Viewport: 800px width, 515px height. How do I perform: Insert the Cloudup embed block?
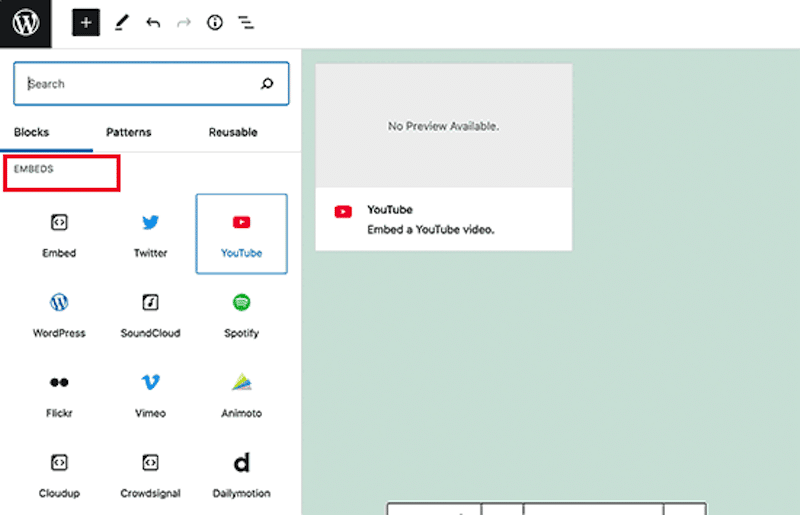point(59,475)
